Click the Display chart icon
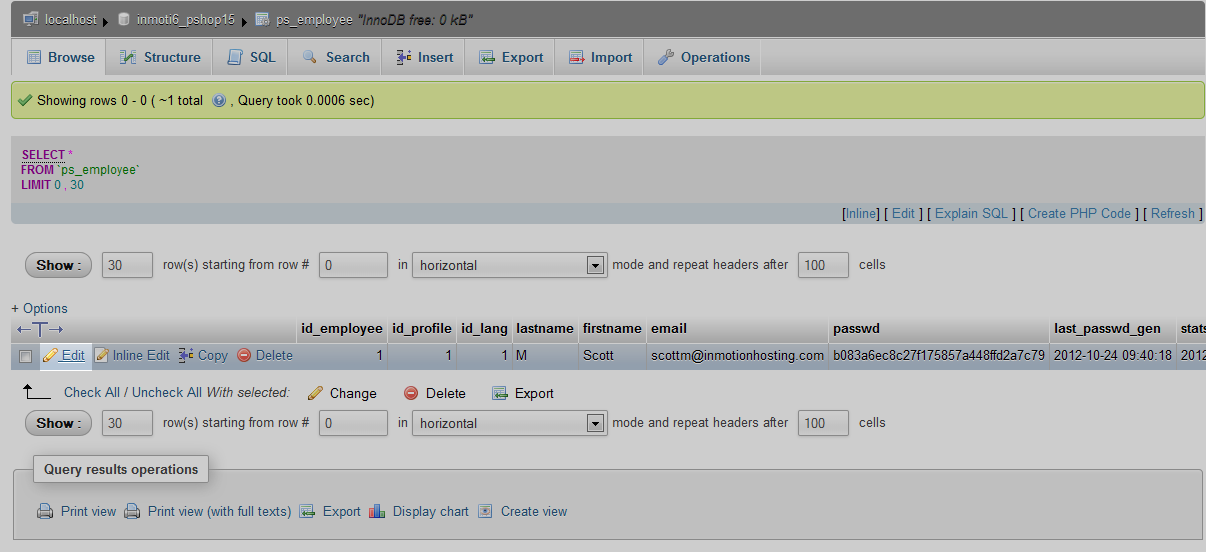Screen dimensions: 1206x552 [377, 512]
